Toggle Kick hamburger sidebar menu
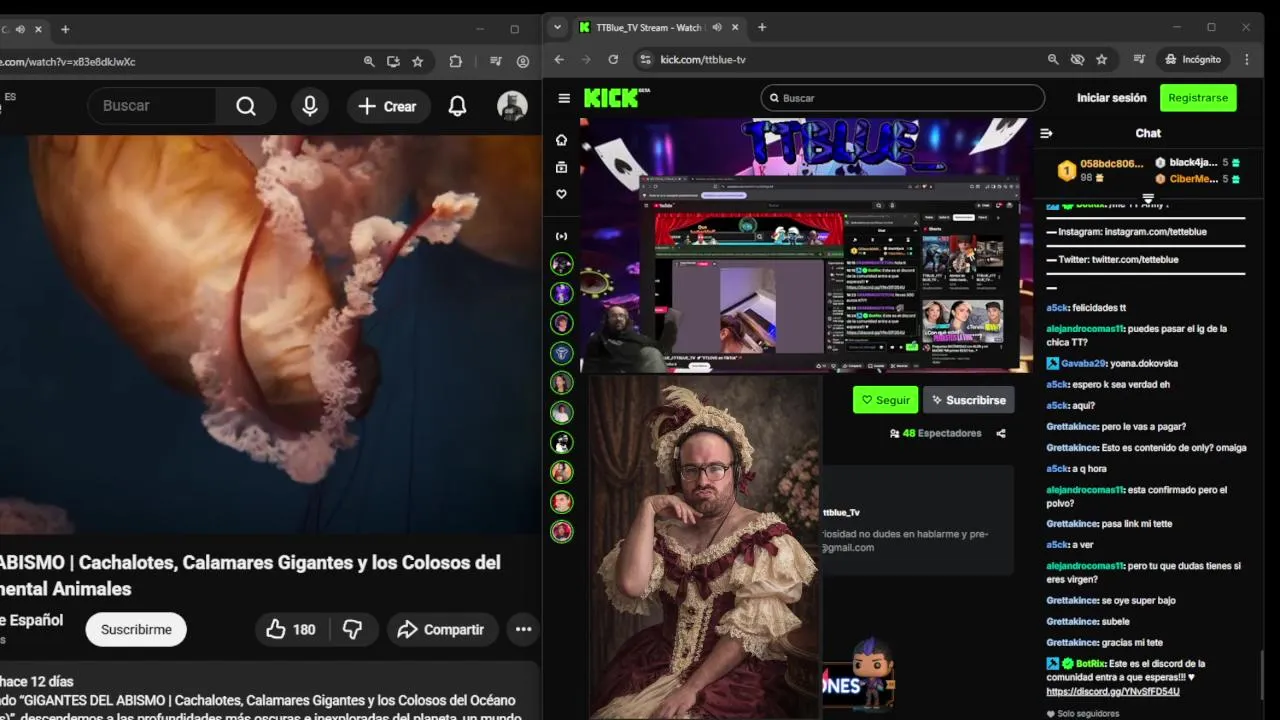Viewport: 1280px width, 720px height. [564, 98]
